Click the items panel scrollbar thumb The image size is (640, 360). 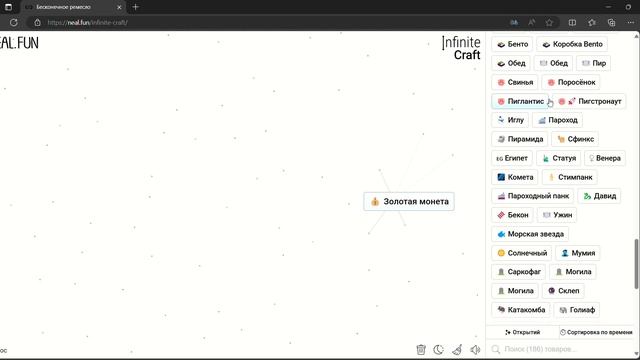[636, 264]
